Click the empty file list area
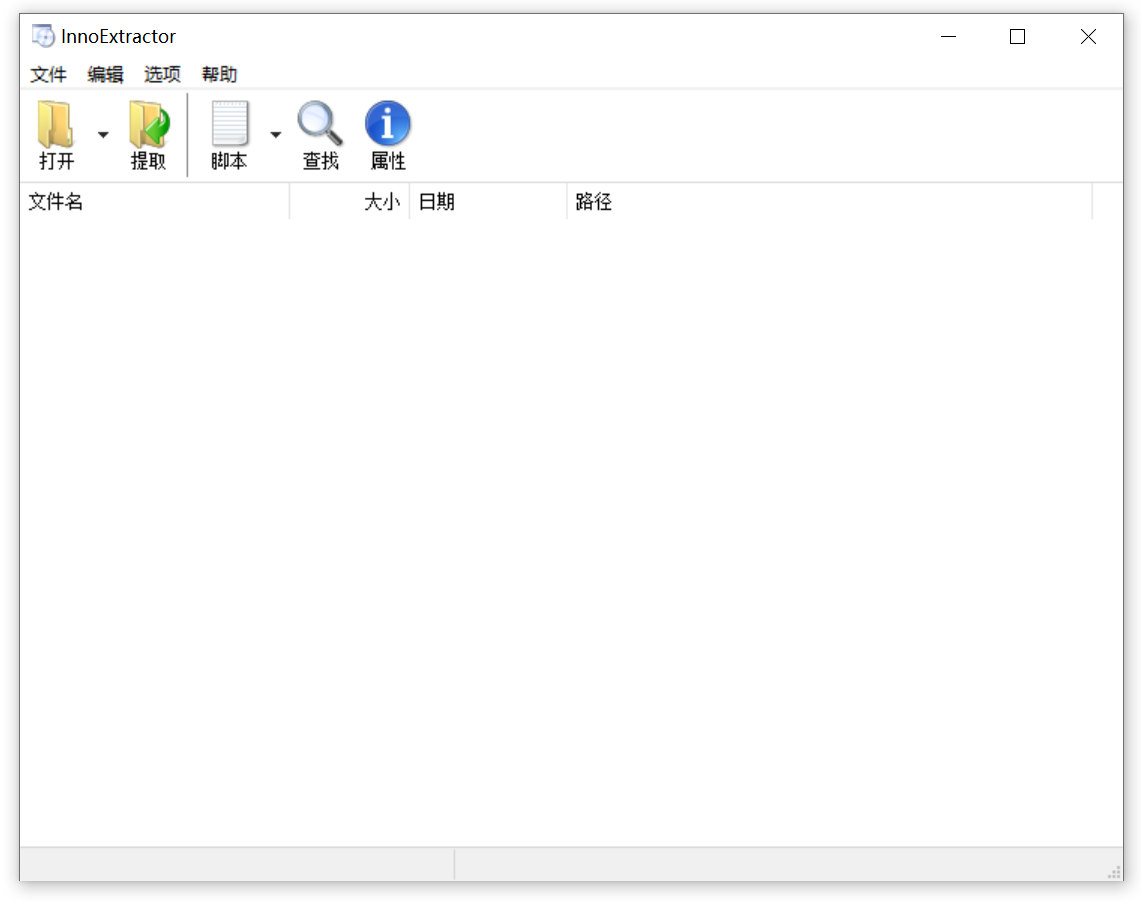 tap(570, 530)
